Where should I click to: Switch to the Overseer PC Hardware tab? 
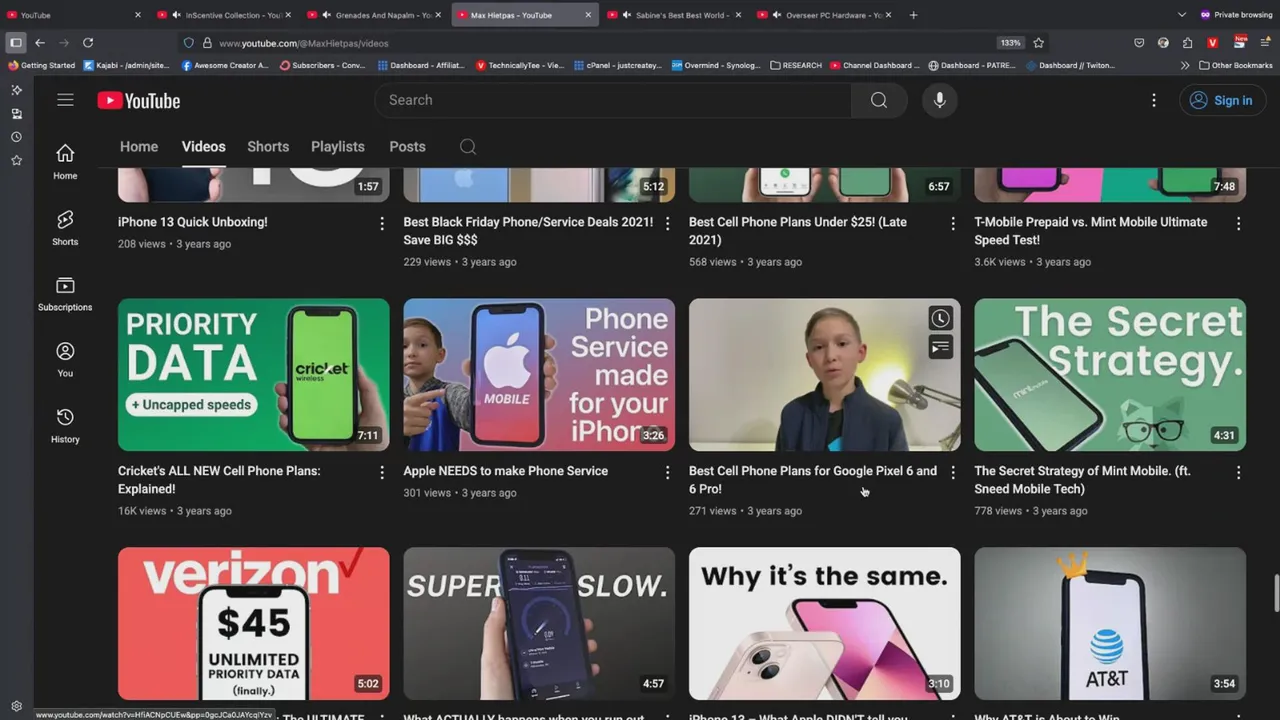[x=825, y=15]
